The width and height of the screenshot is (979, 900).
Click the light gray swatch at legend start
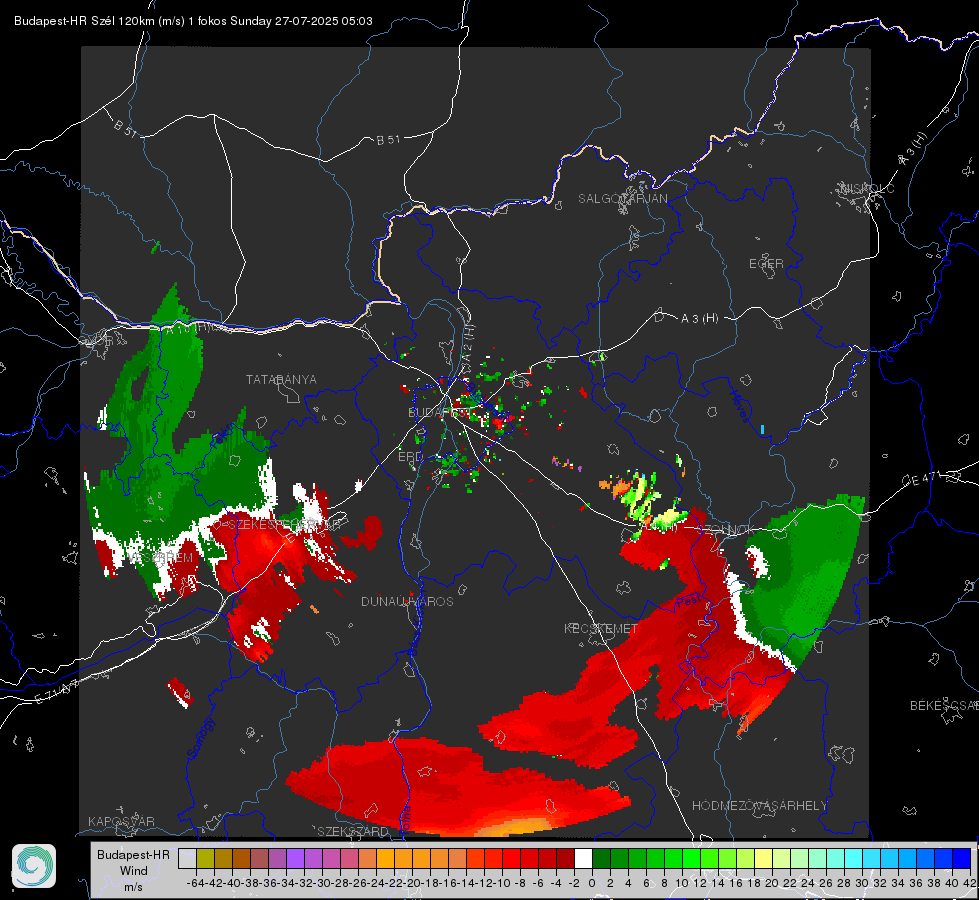tap(187, 859)
